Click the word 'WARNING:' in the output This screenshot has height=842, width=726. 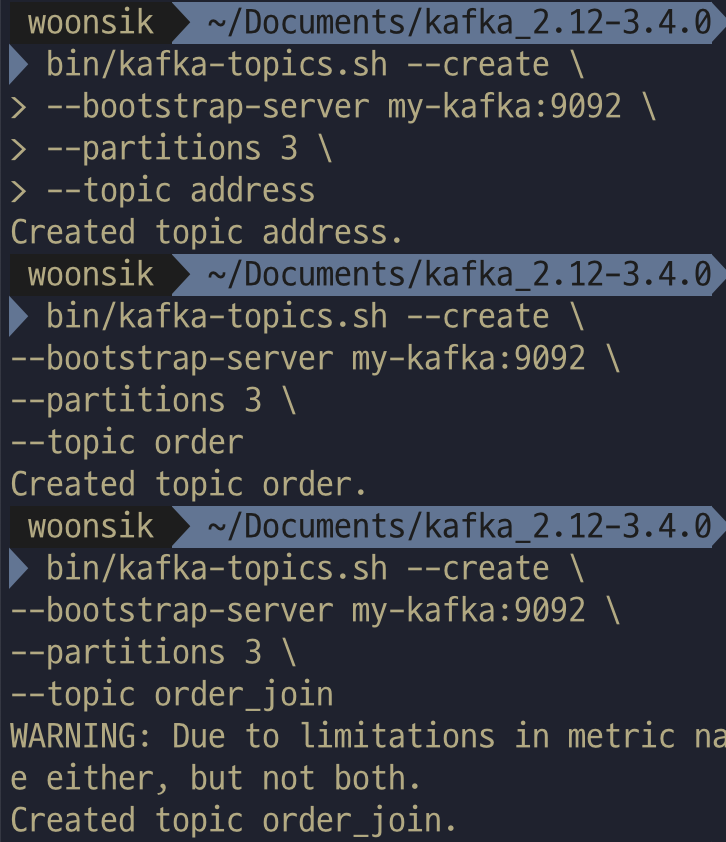tap(81, 736)
